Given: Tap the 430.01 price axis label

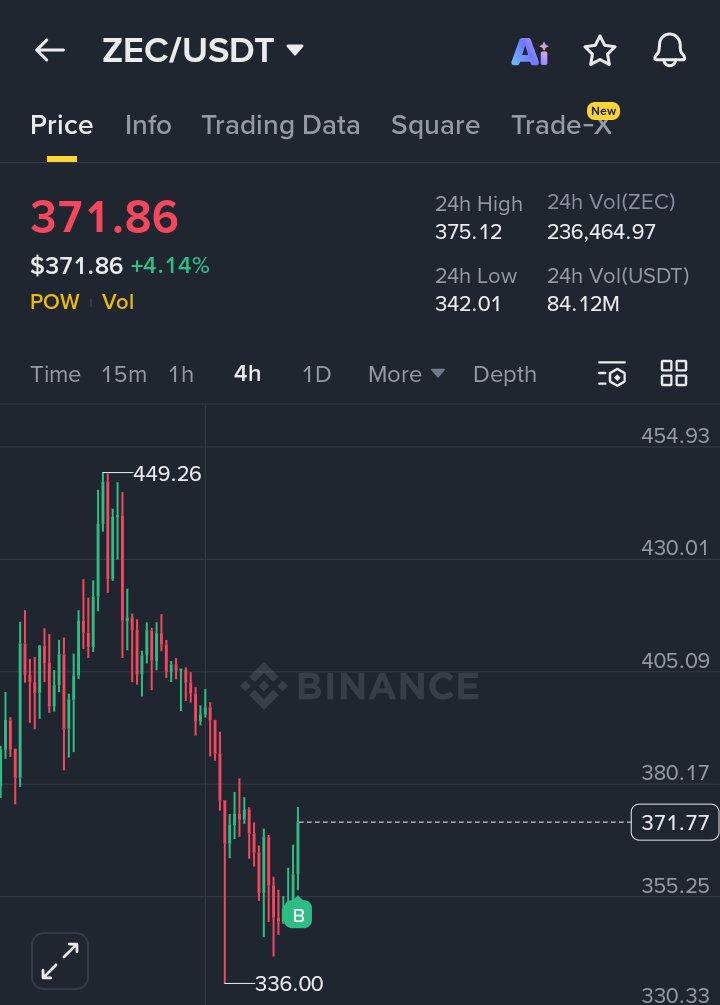Looking at the screenshot, I should (675, 548).
